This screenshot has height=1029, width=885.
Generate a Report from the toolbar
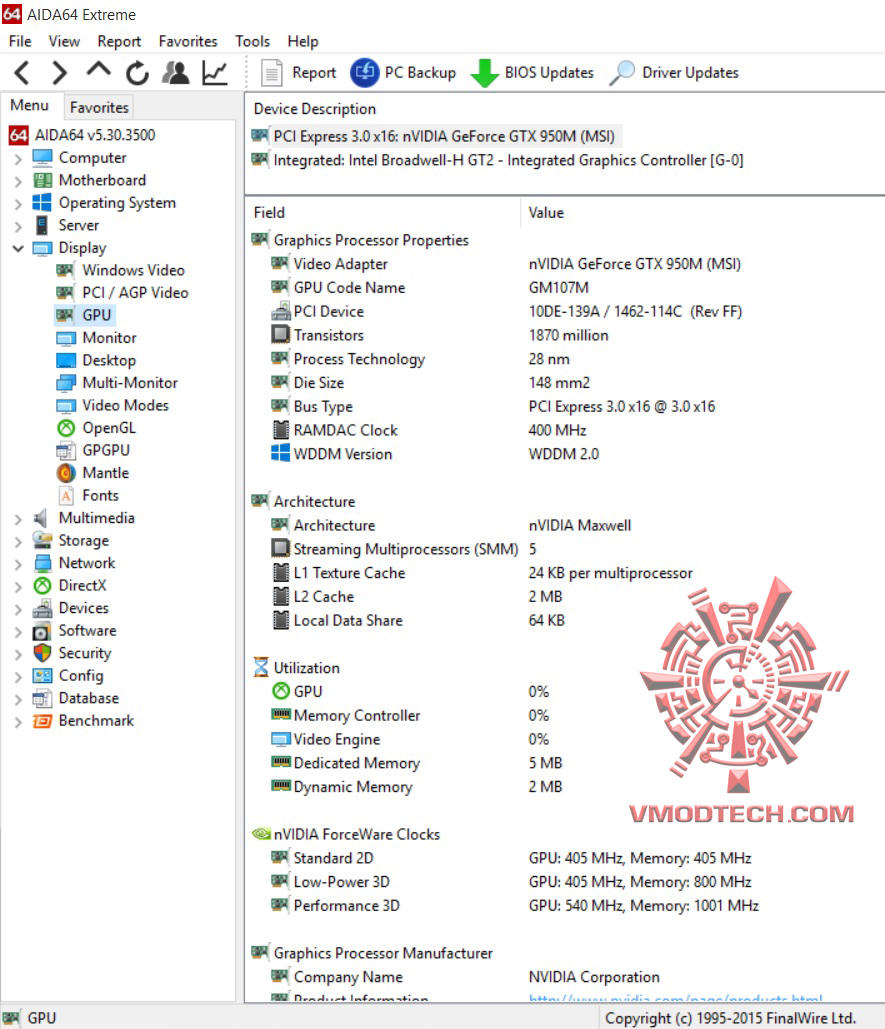(x=298, y=73)
